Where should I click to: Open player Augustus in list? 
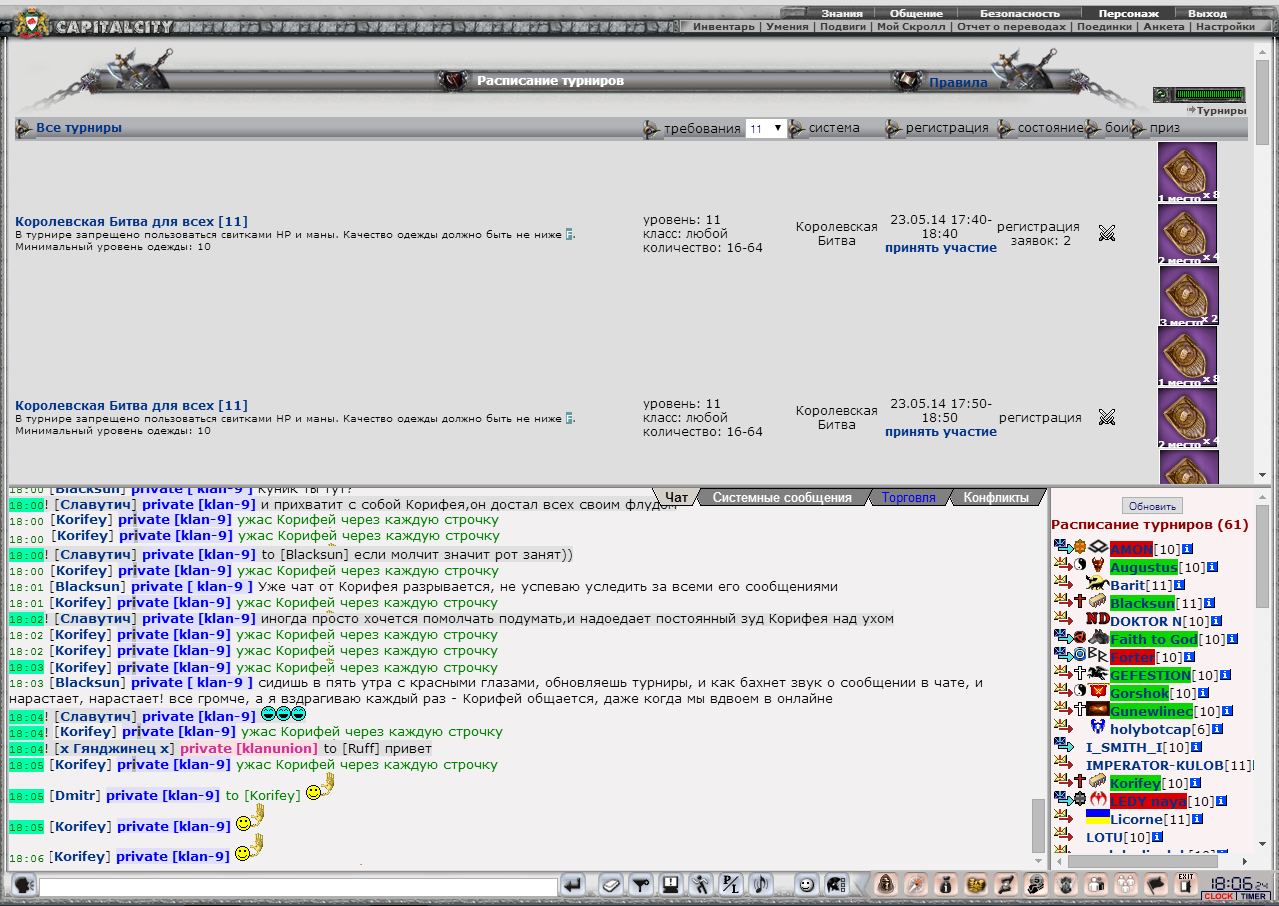click(x=1144, y=567)
